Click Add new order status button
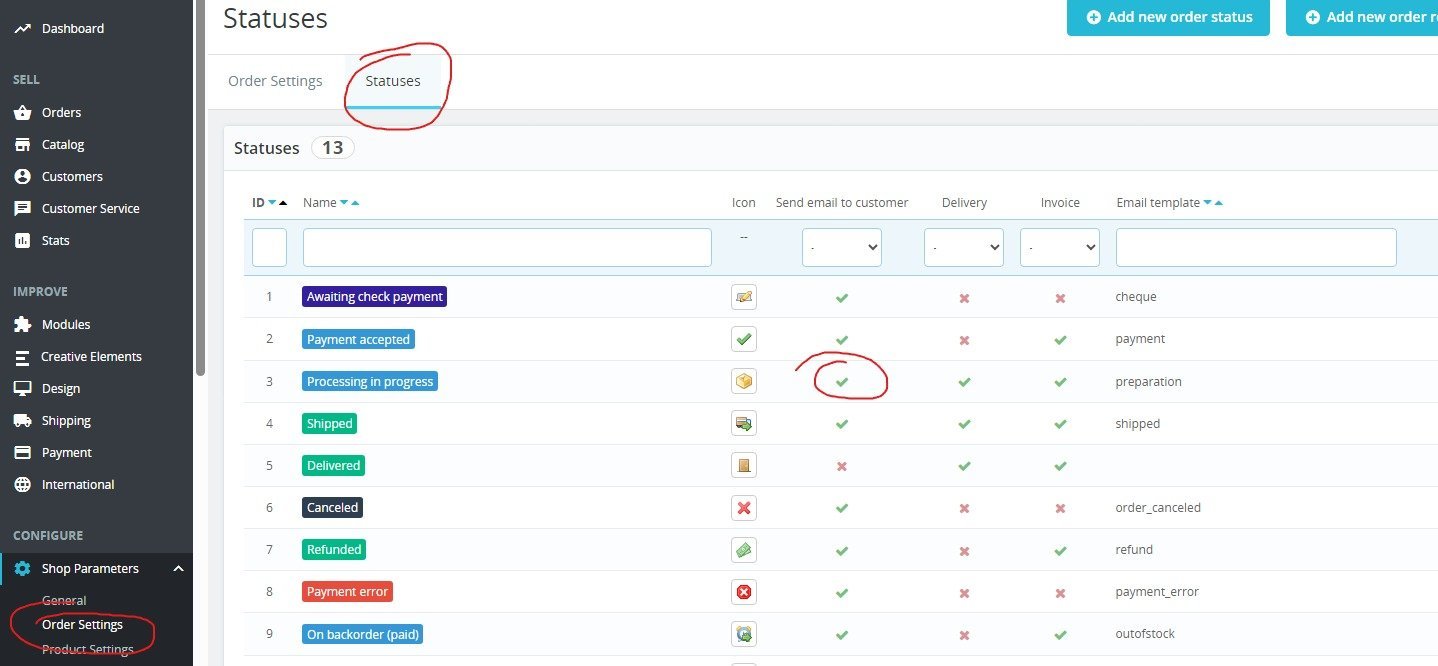 pyautogui.click(x=1168, y=17)
